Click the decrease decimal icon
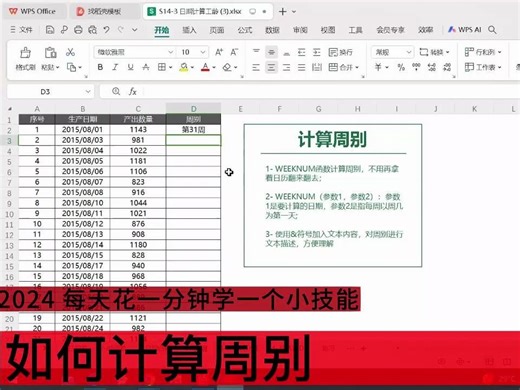The image size is (520, 390). pyautogui.click(x=447, y=68)
